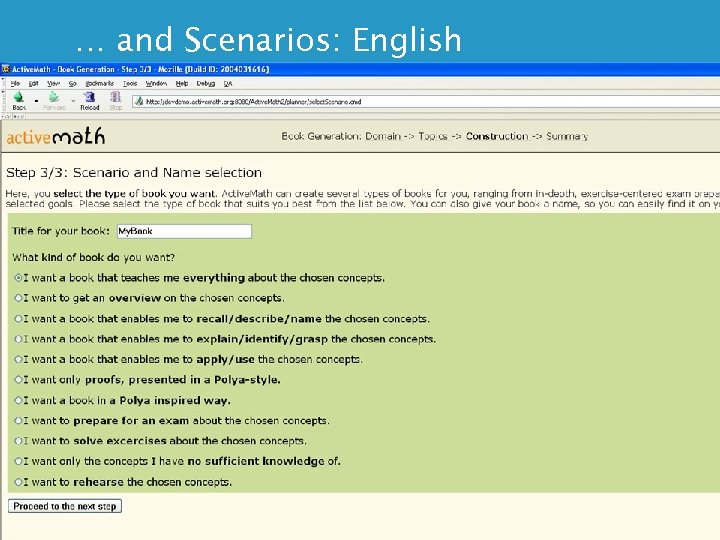Open the Forward button history dropdown arrow

pyautogui.click(x=73, y=100)
